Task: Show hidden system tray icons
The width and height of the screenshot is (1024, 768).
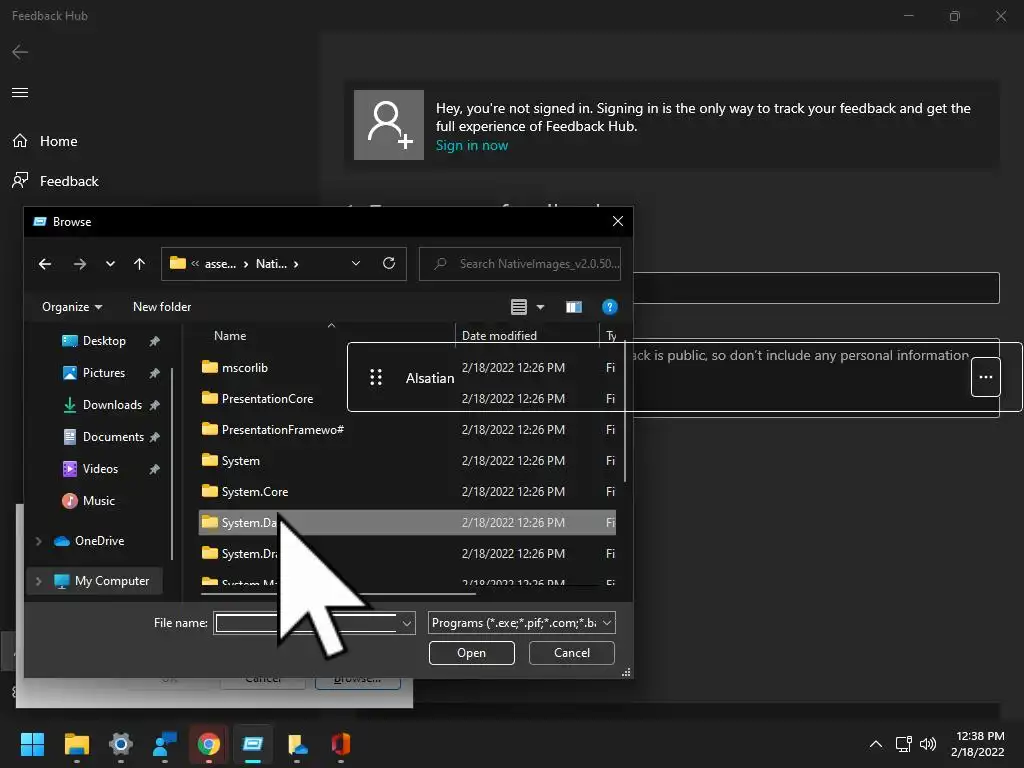Action: [876, 744]
